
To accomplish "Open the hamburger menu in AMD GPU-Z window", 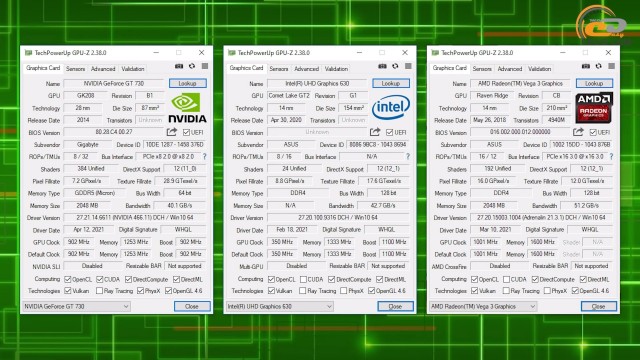I will [x=611, y=66].
